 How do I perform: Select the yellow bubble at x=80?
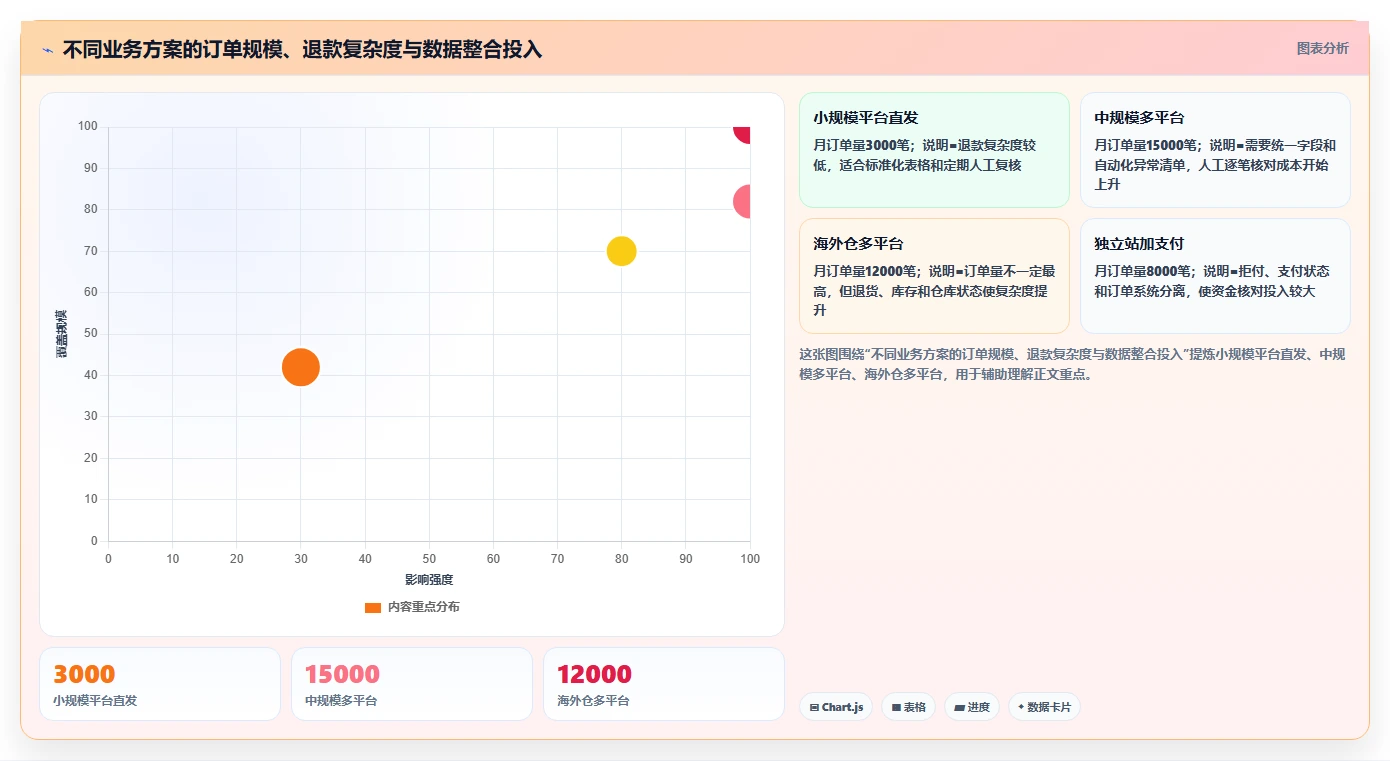622,251
